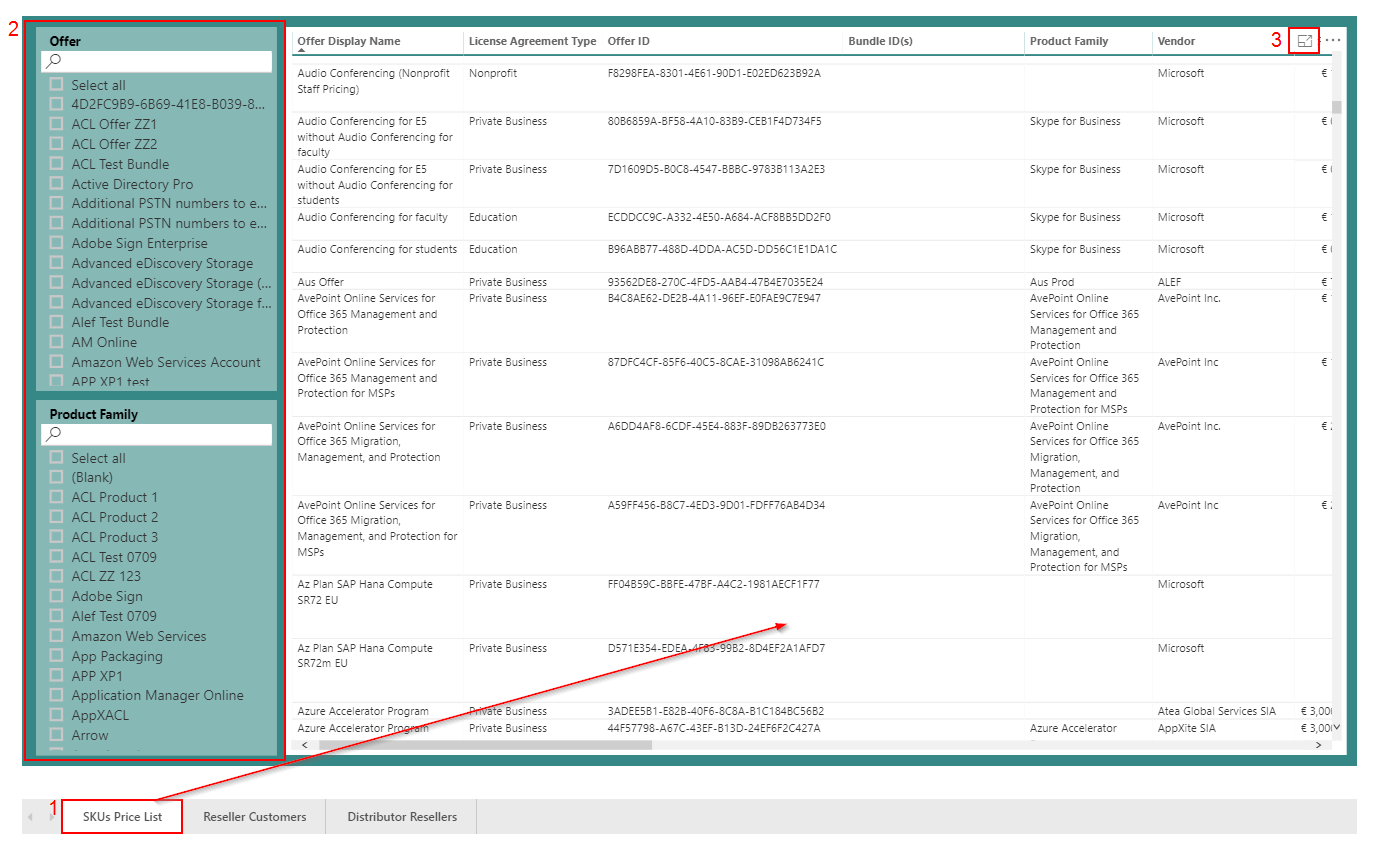Screen dimensions: 1374x852
Task: Click the search magnifier in the Product Family slicer
Action: [x=55, y=435]
